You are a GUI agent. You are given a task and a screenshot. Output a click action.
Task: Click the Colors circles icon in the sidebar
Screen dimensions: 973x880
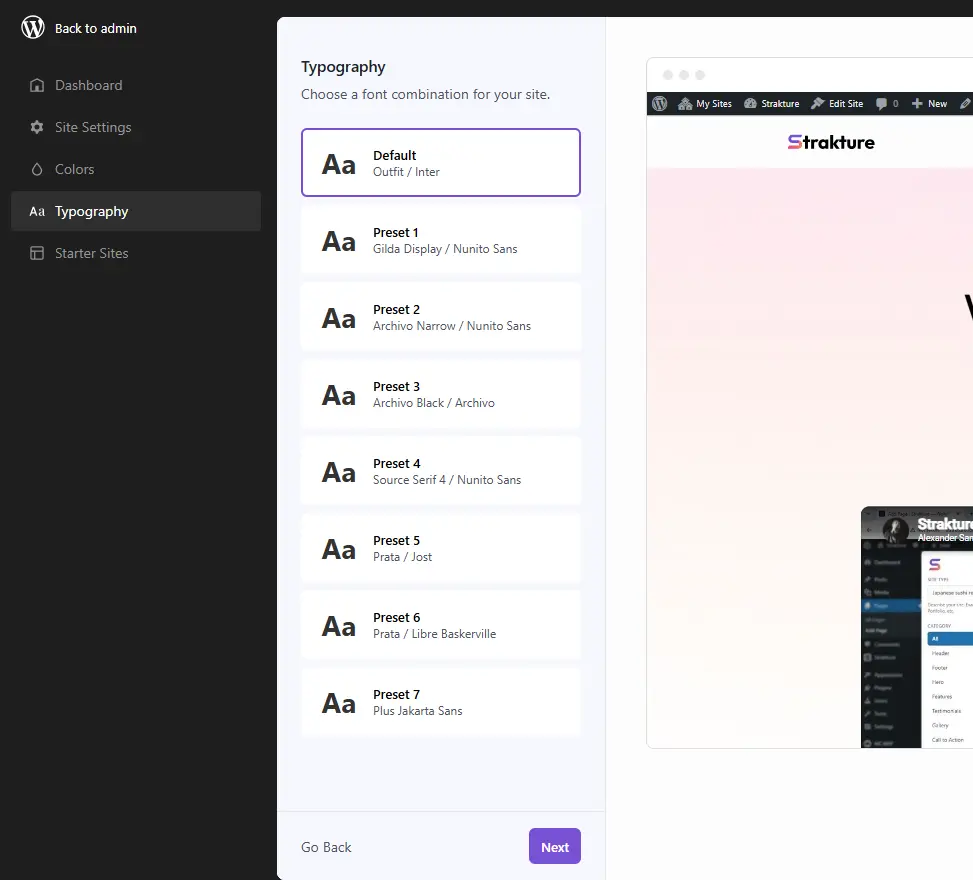pyautogui.click(x=37, y=169)
